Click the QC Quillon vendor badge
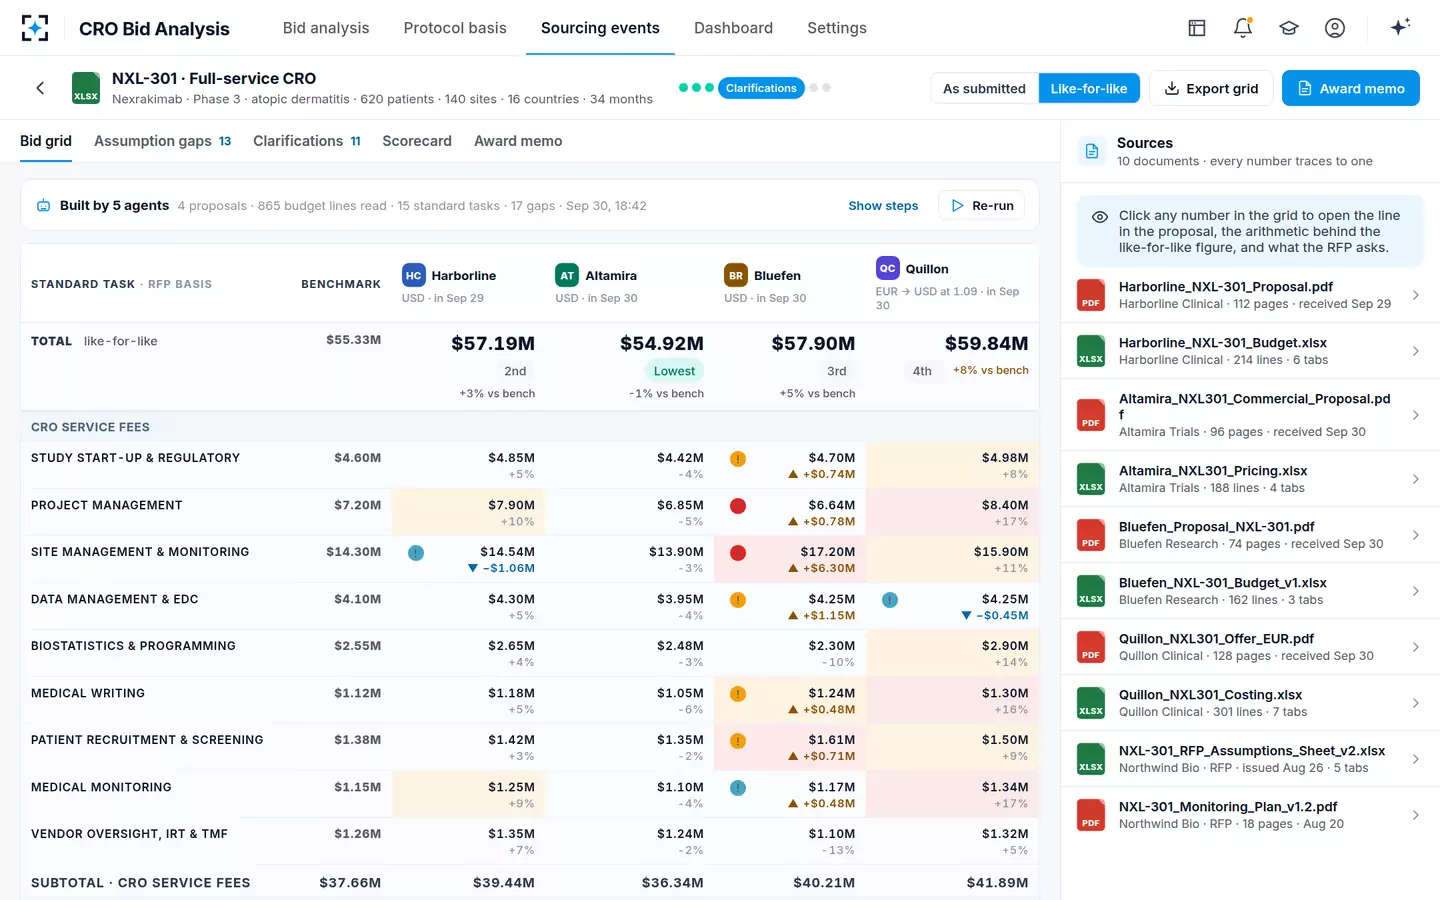The height and width of the screenshot is (900, 1440). tap(887, 268)
